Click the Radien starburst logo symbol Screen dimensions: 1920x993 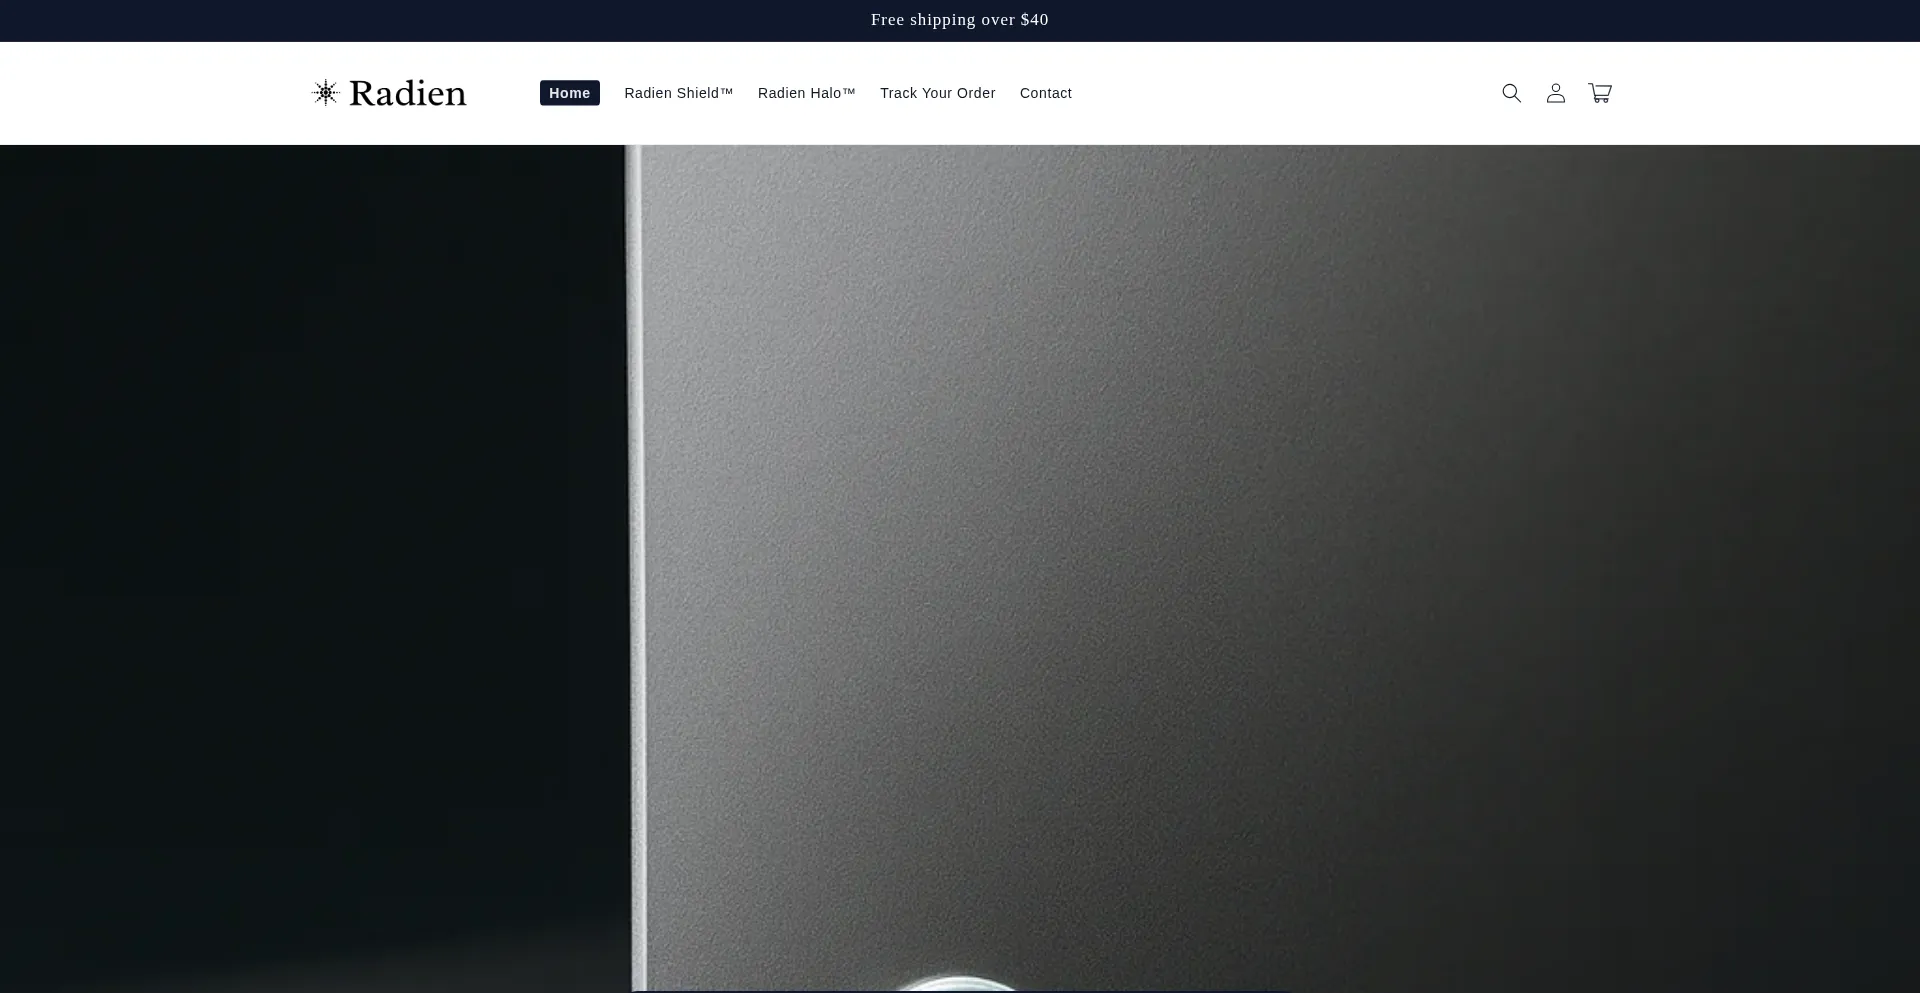coord(325,93)
